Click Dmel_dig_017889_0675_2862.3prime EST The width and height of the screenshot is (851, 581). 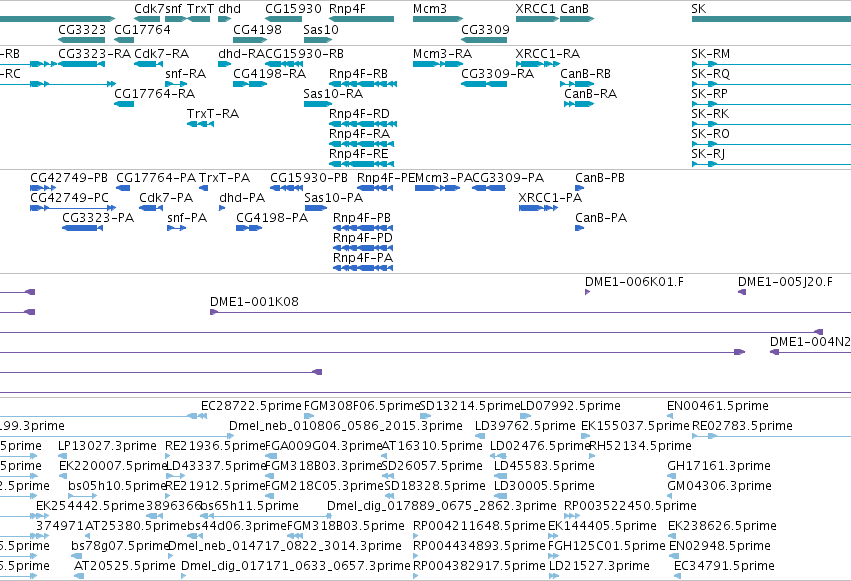point(442,506)
